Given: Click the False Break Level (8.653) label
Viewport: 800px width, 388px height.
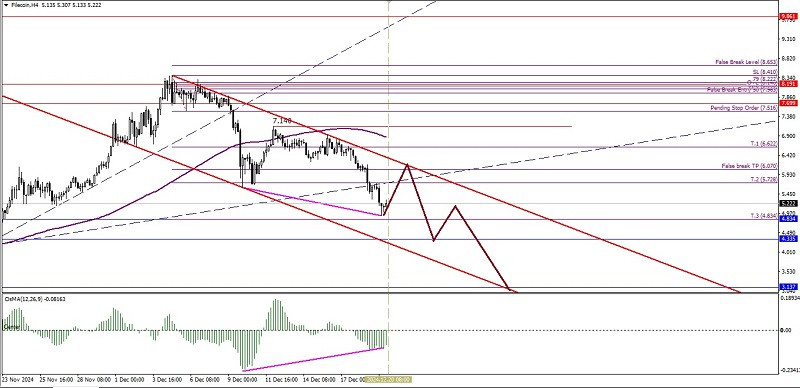Looking at the screenshot, I should tap(745, 61).
